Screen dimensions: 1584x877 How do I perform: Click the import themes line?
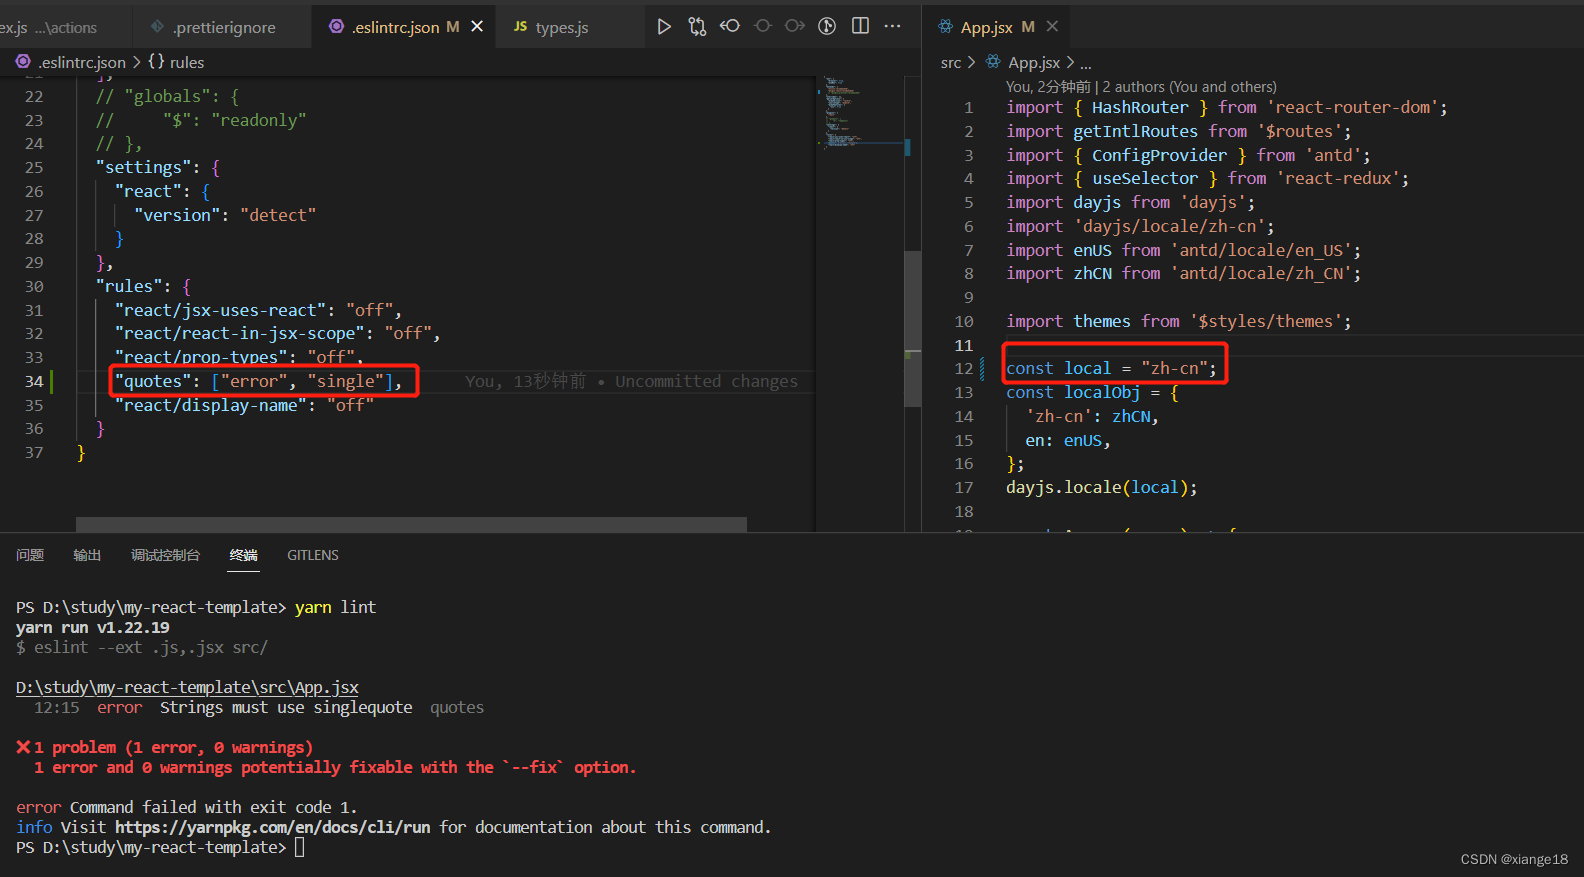1179,321
